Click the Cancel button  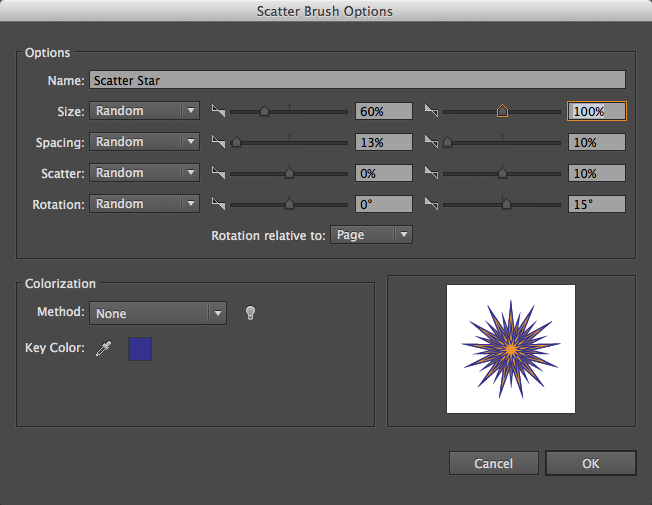point(494,463)
